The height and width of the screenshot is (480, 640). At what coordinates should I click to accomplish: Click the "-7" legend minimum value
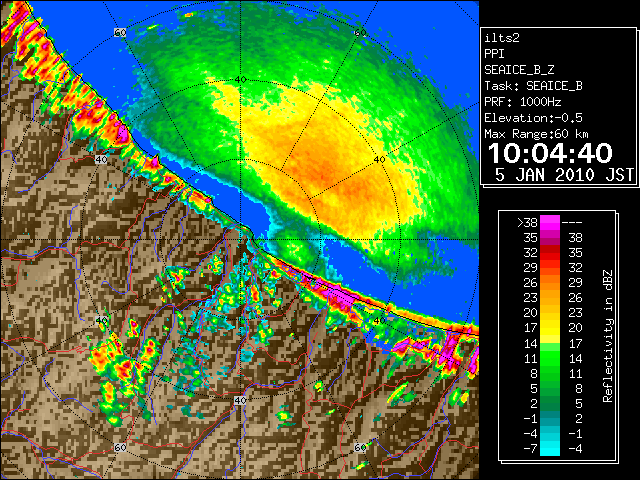coord(531,449)
